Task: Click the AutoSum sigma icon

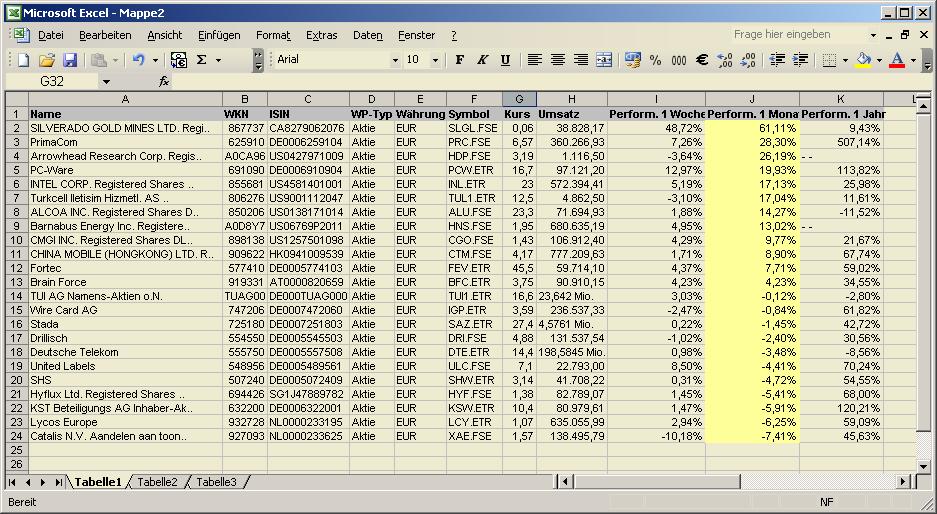Action: (x=202, y=60)
